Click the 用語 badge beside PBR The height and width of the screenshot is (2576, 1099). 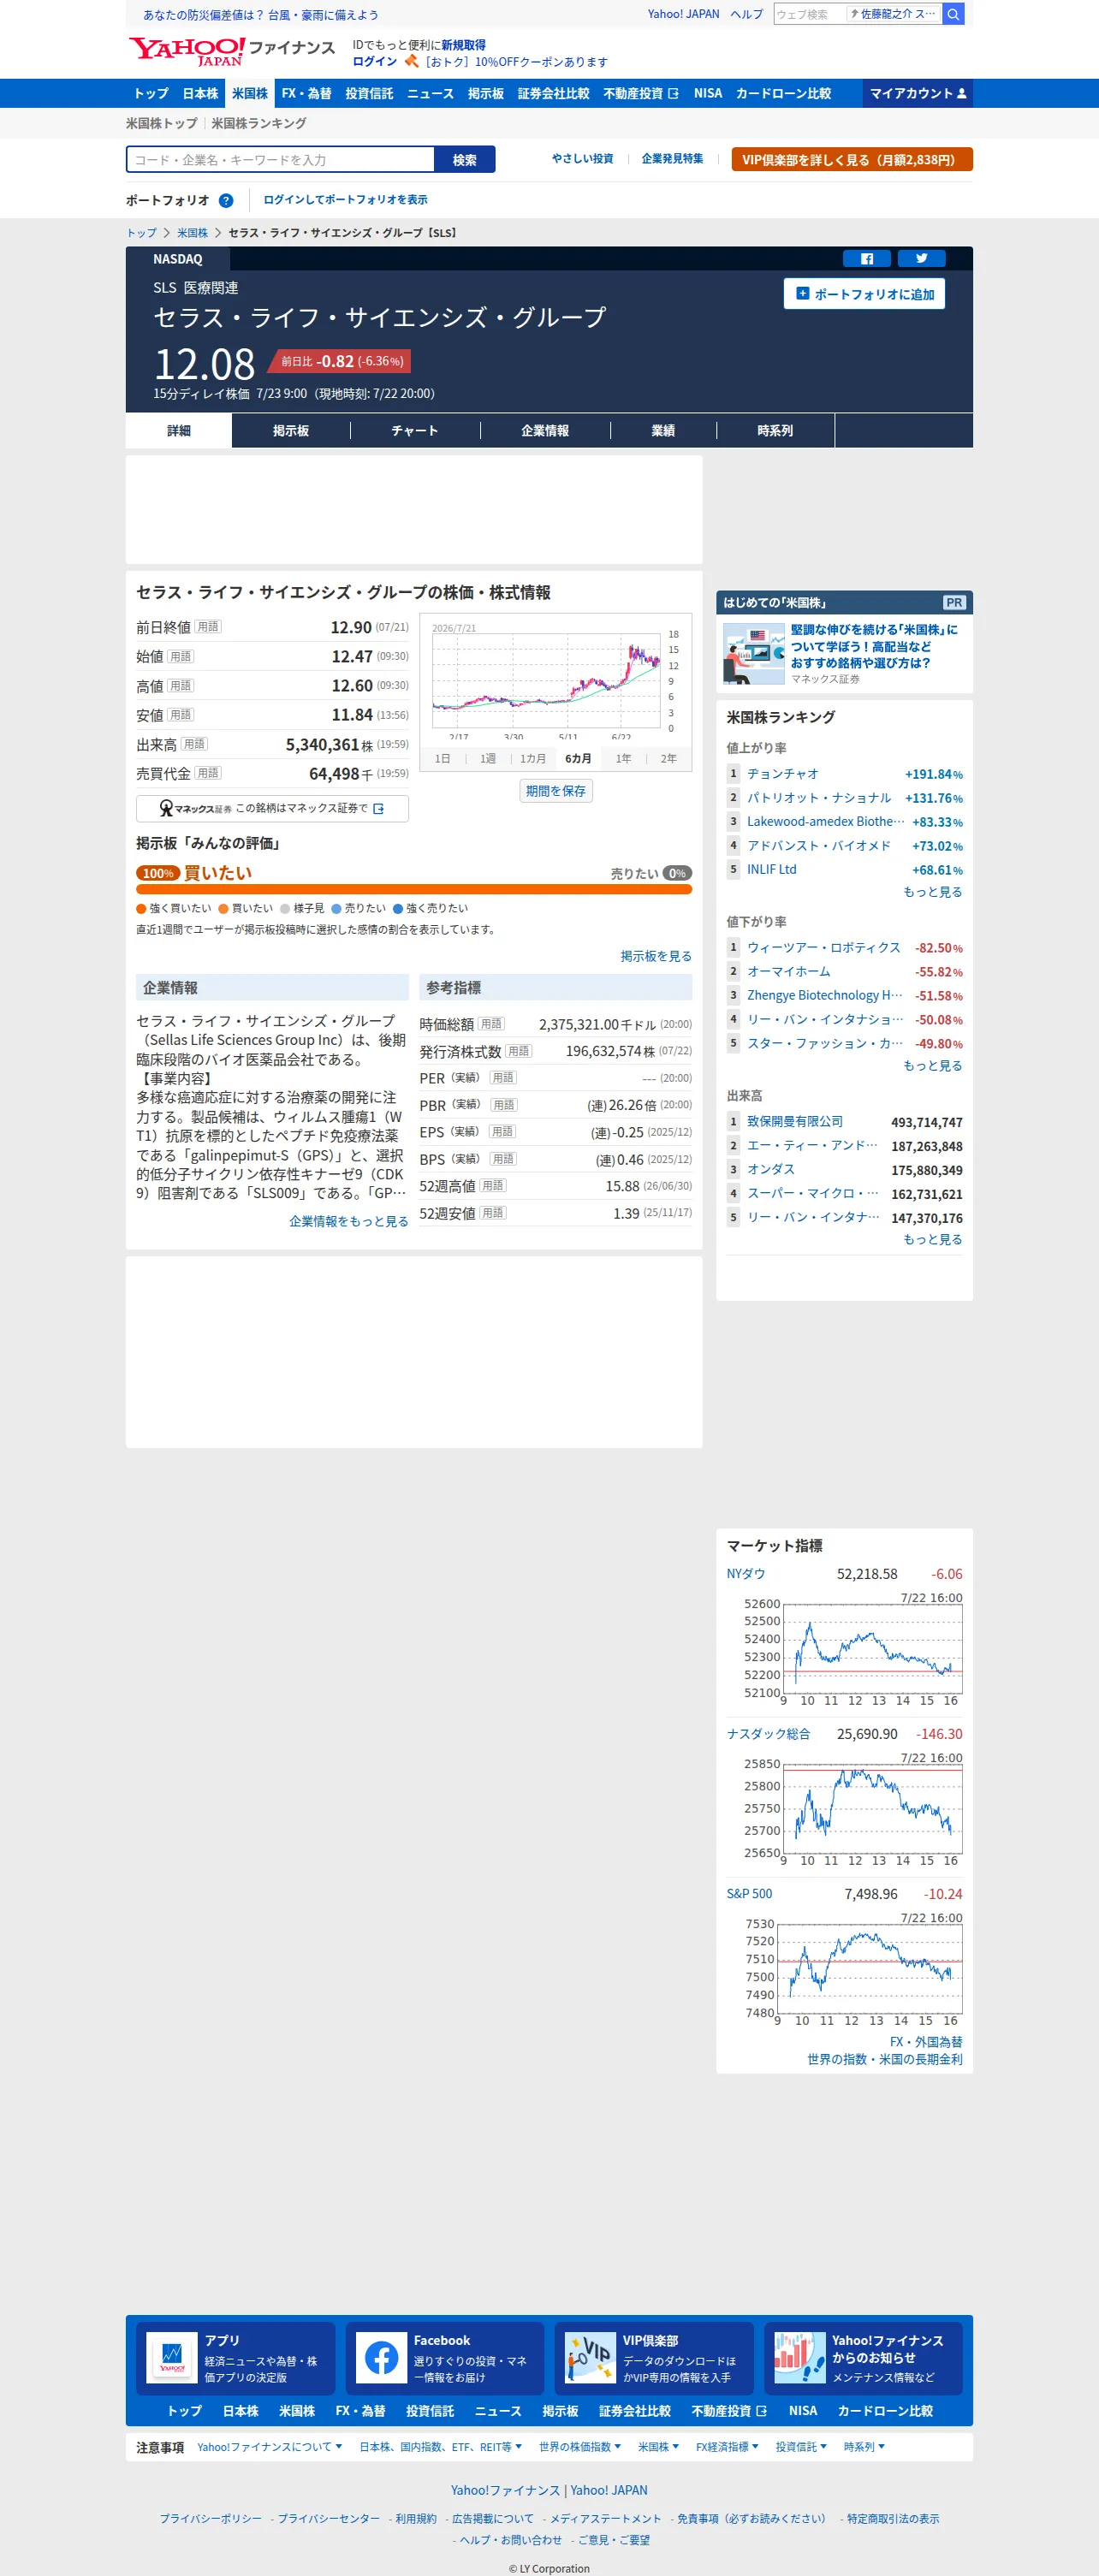[x=504, y=1105]
